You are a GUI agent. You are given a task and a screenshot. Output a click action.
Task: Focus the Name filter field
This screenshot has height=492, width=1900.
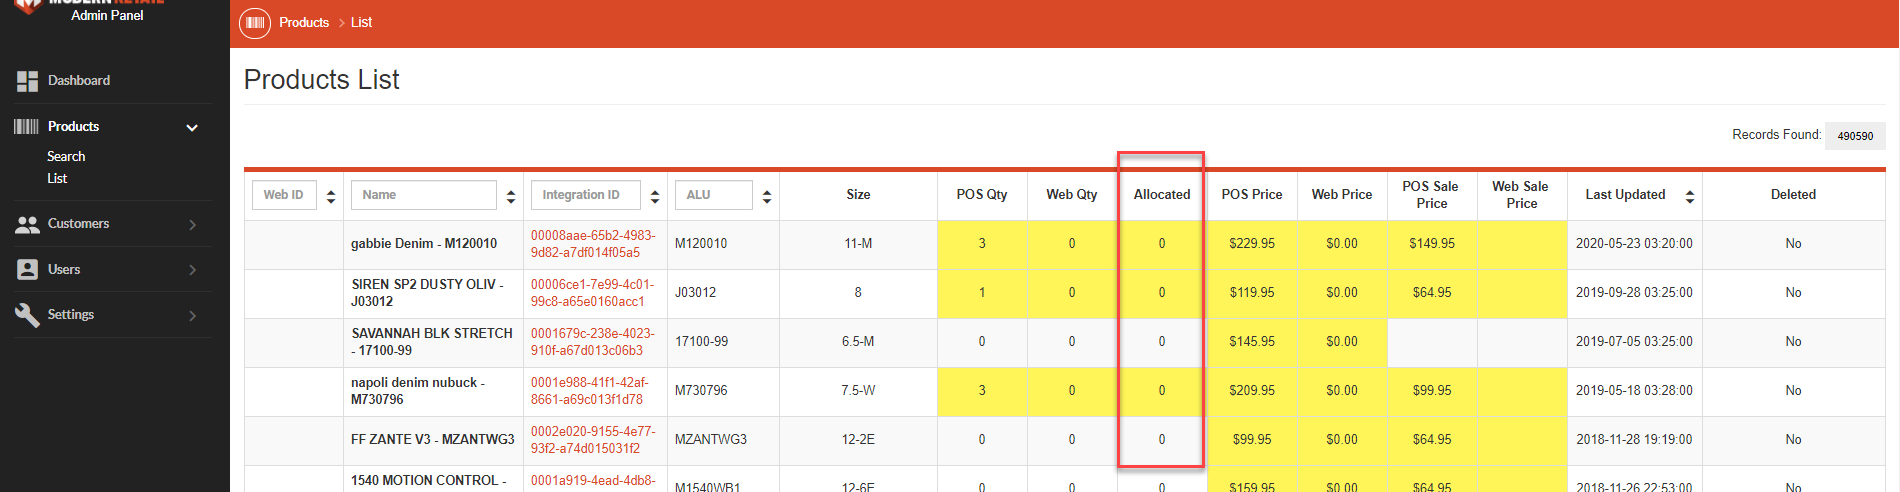[424, 195]
